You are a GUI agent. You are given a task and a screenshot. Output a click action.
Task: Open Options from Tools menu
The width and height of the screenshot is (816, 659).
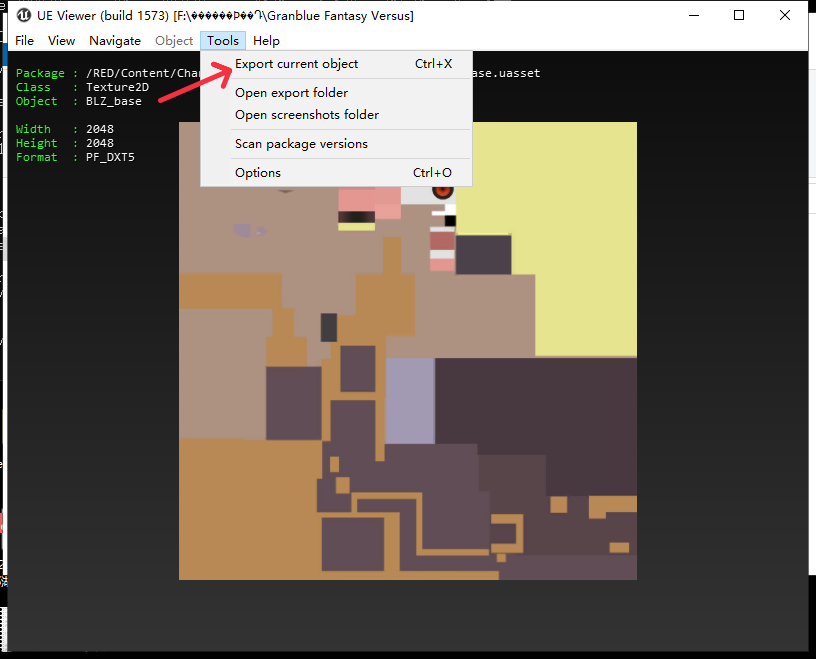coord(336,173)
